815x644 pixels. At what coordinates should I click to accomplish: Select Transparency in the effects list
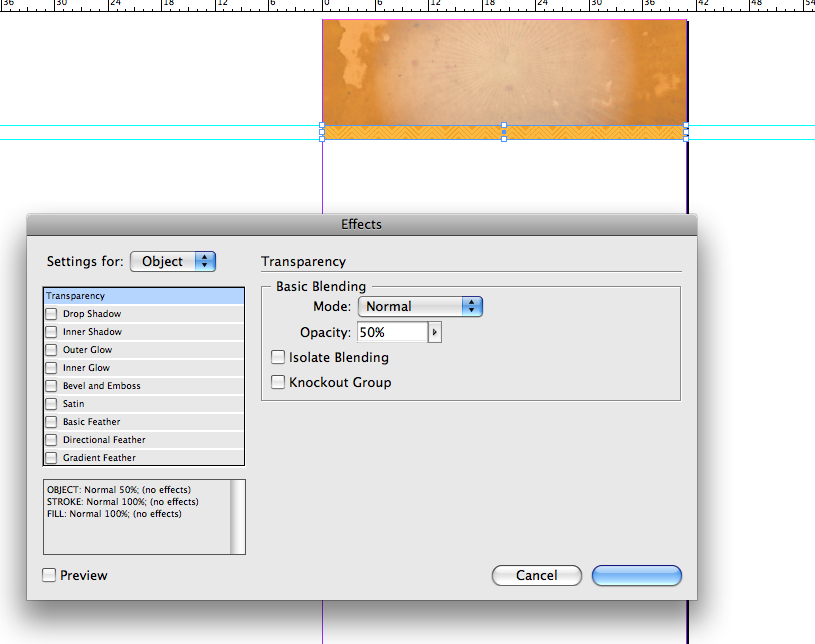tap(144, 296)
